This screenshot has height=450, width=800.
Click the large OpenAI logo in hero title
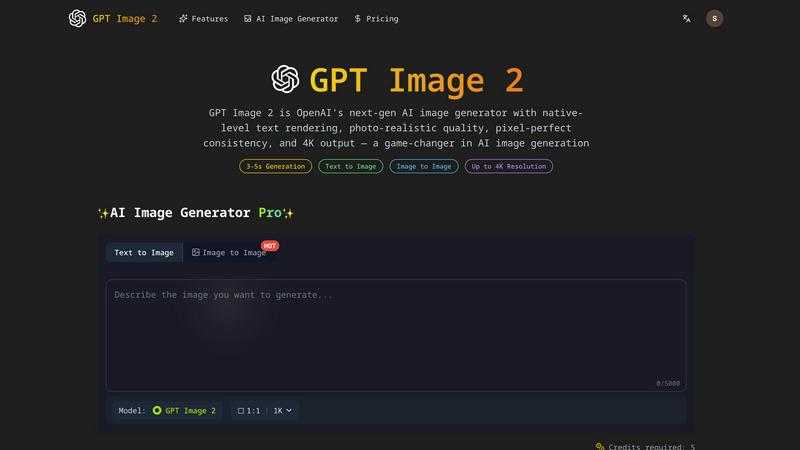click(x=285, y=79)
